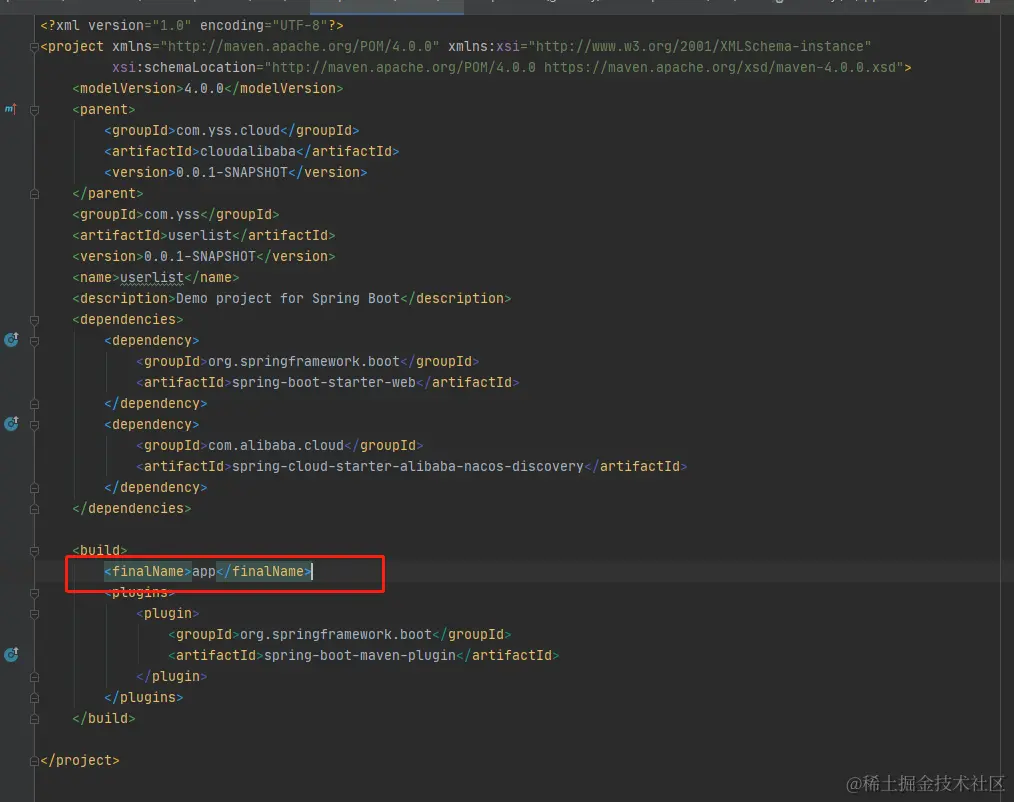Click the com.yss groupId value
This screenshot has width=1014, height=802.
click(x=172, y=214)
